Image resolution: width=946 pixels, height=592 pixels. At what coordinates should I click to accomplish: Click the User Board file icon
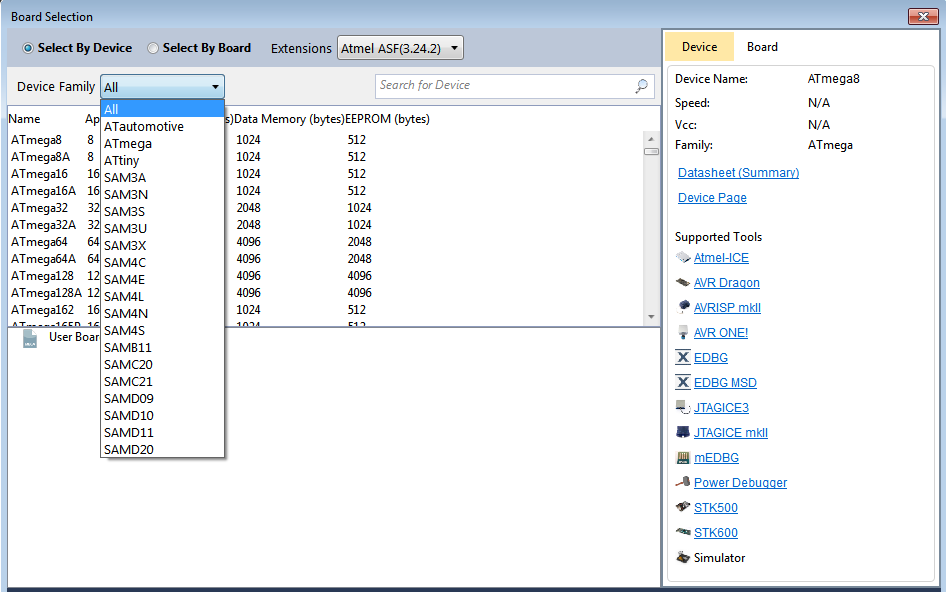[30, 339]
